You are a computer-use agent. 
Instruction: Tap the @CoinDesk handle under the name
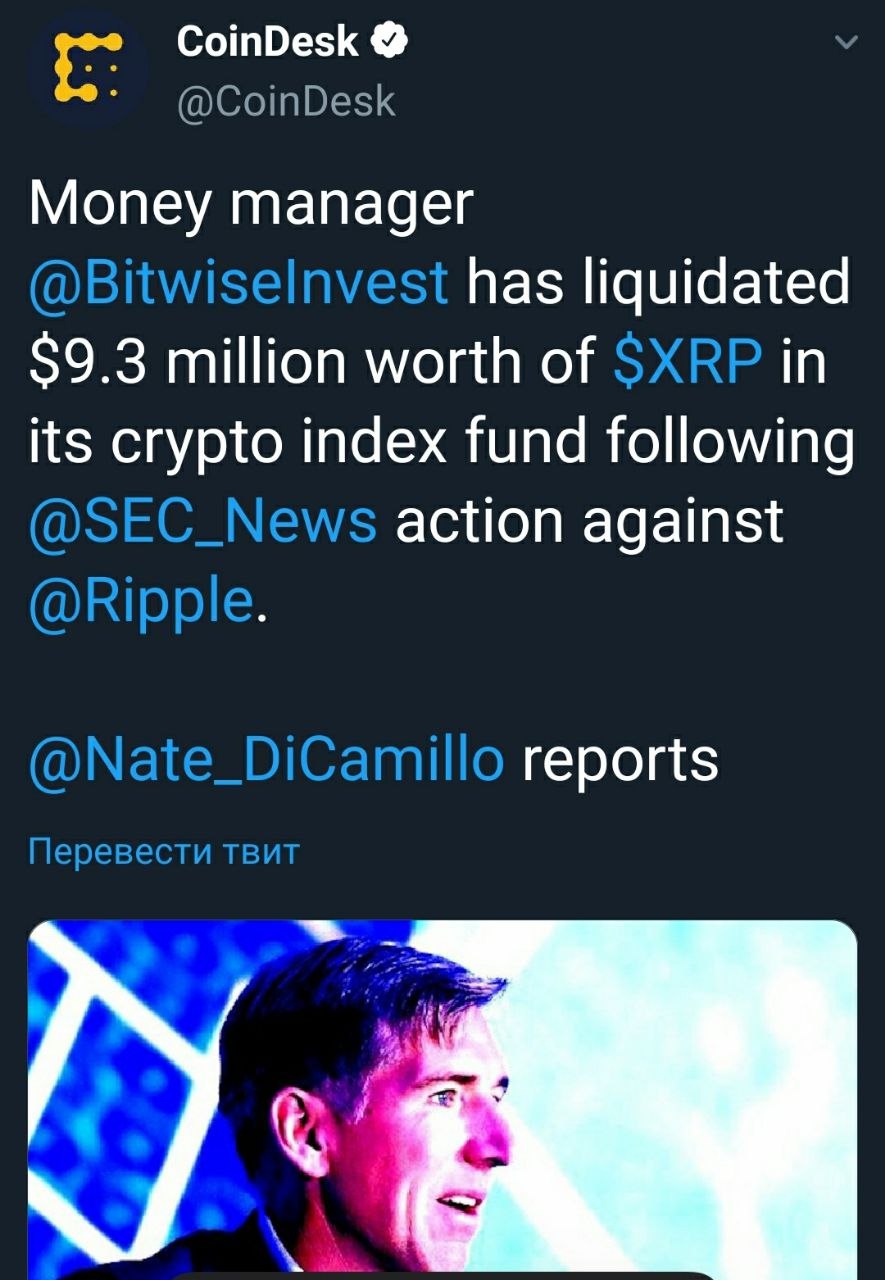pyautogui.click(x=286, y=102)
